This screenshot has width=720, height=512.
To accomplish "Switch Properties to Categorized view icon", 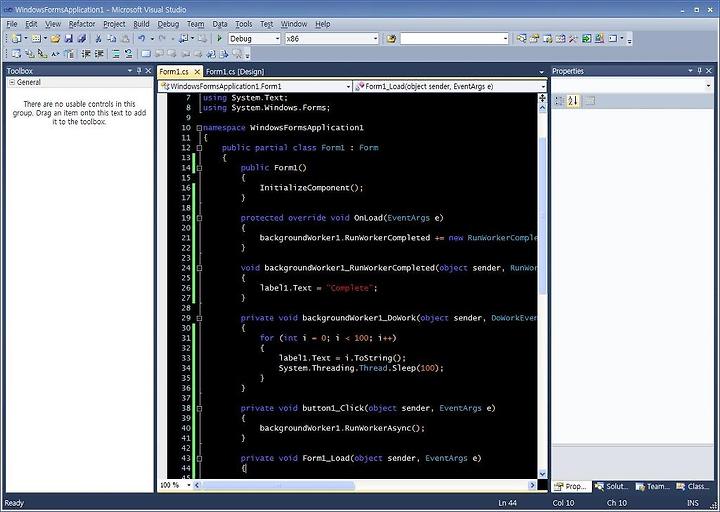I will tap(559, 101).
